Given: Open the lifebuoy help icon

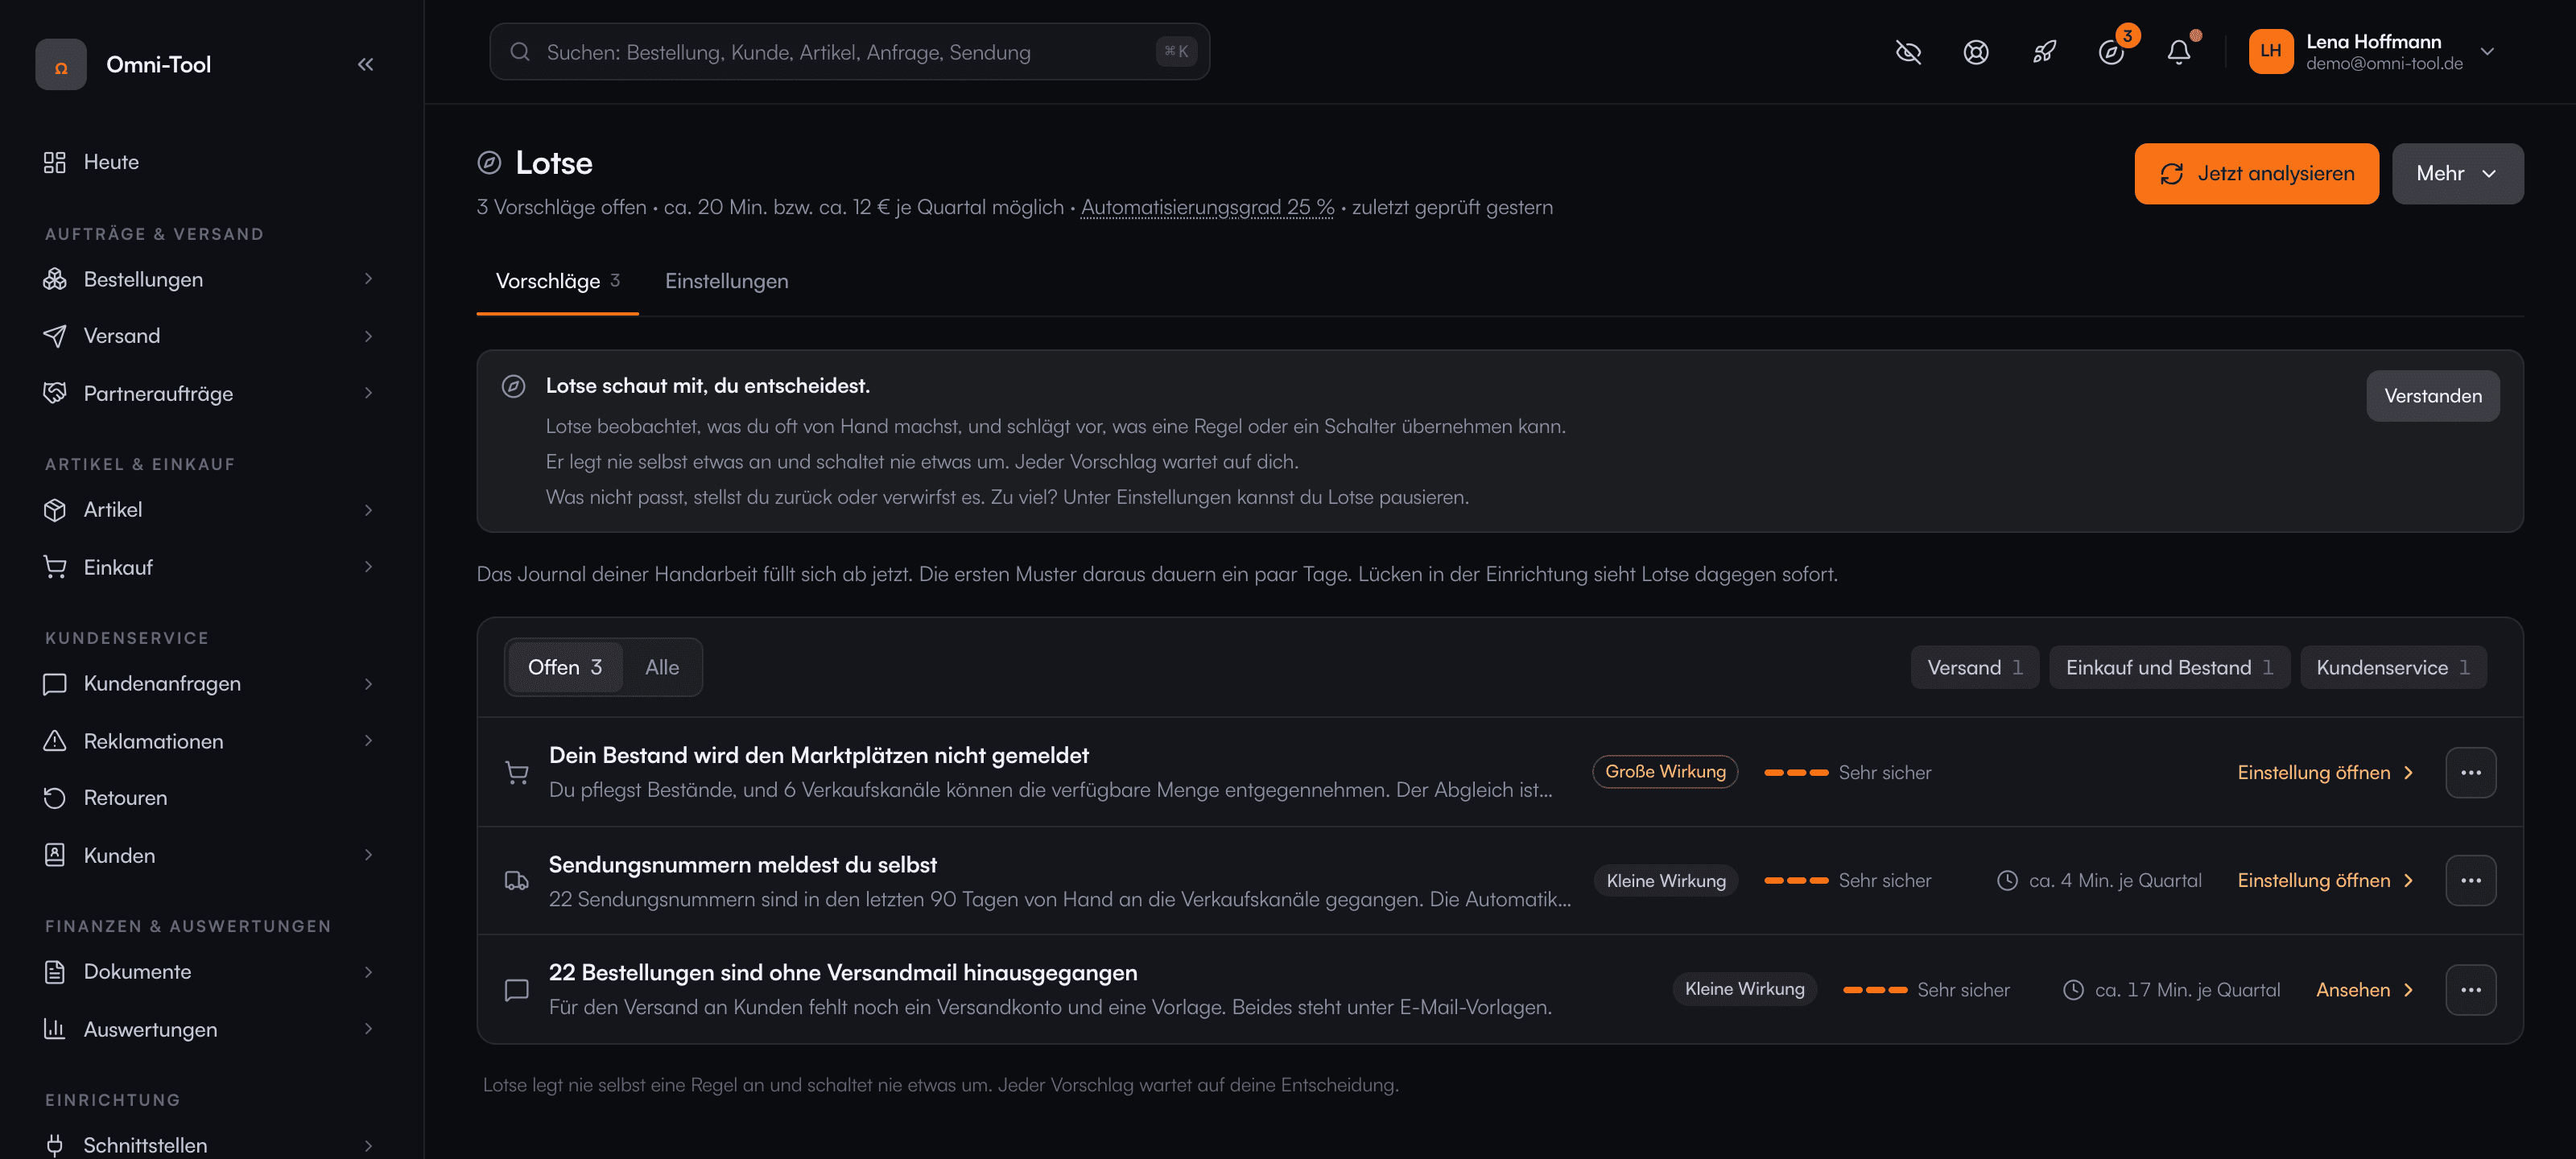Looking at the screenshot, I should 1975,52.
